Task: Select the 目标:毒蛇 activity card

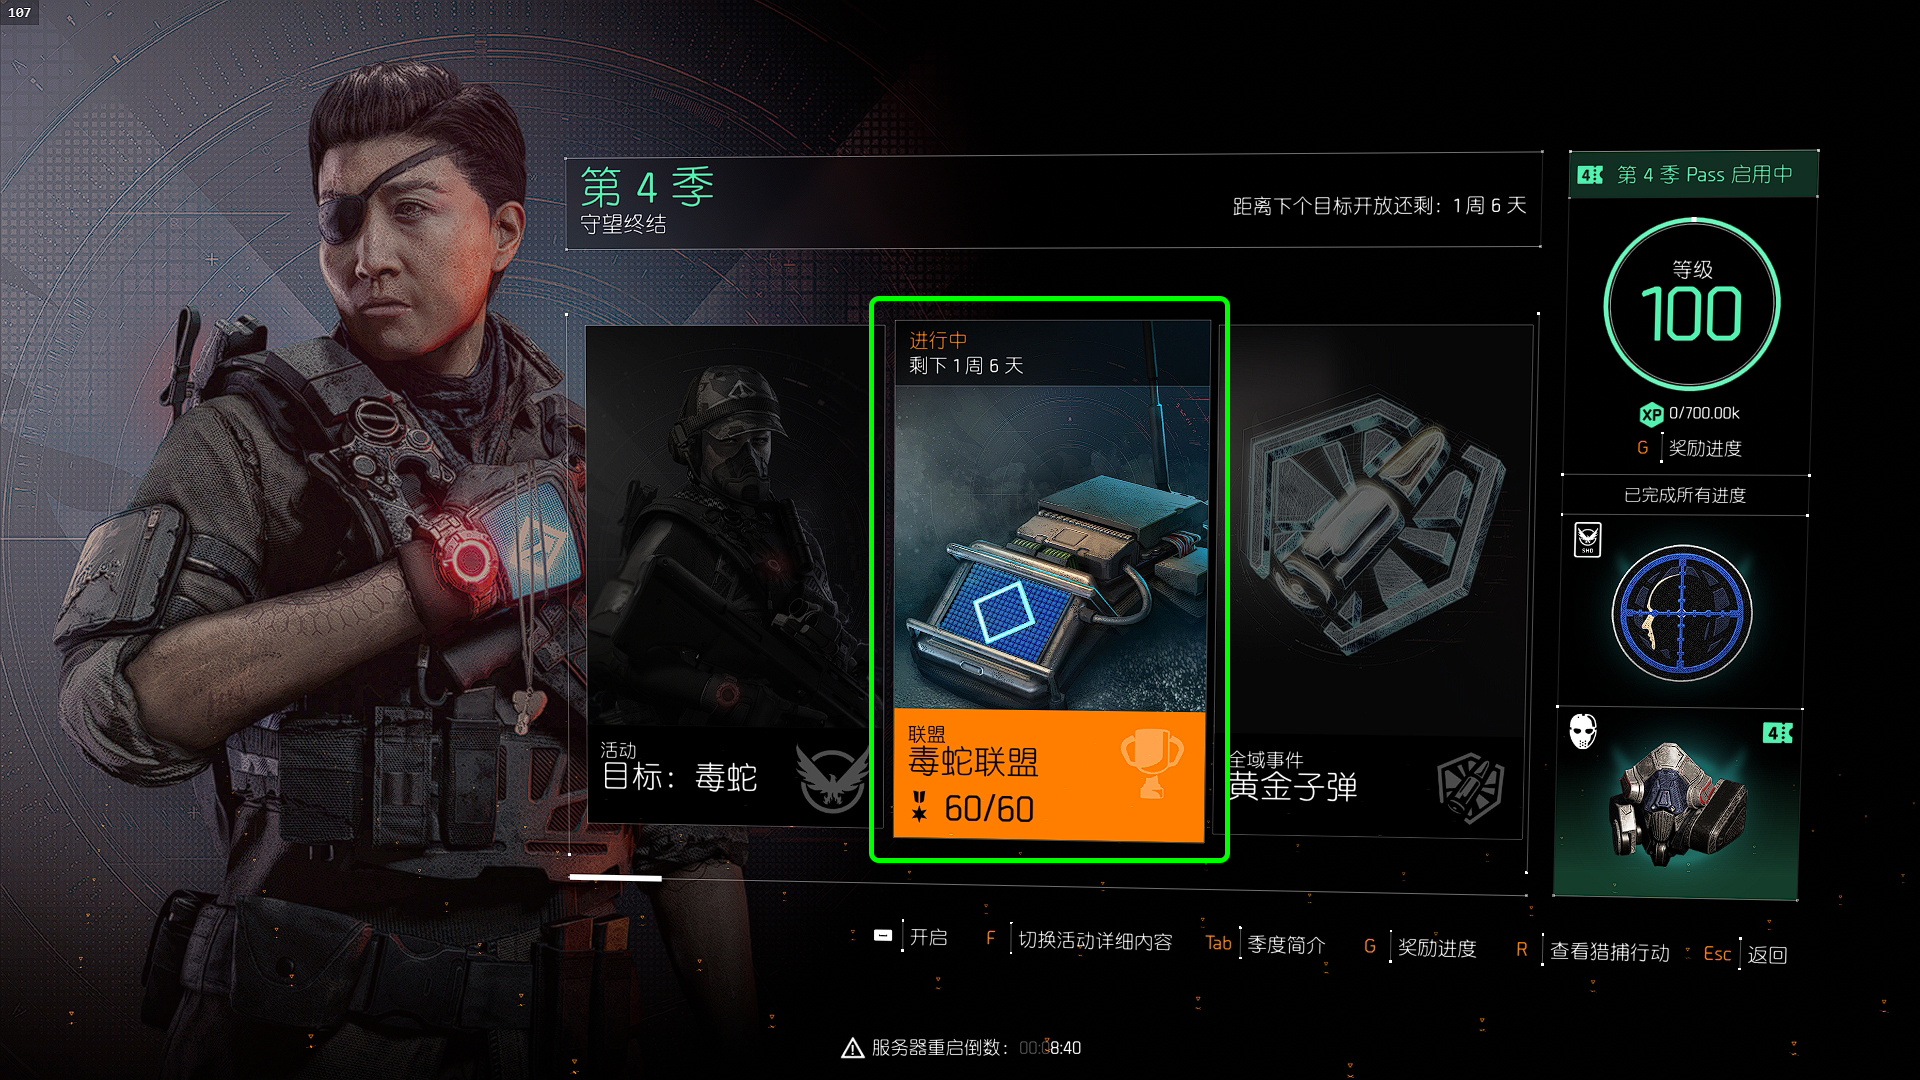Action: tap(729, 573)
